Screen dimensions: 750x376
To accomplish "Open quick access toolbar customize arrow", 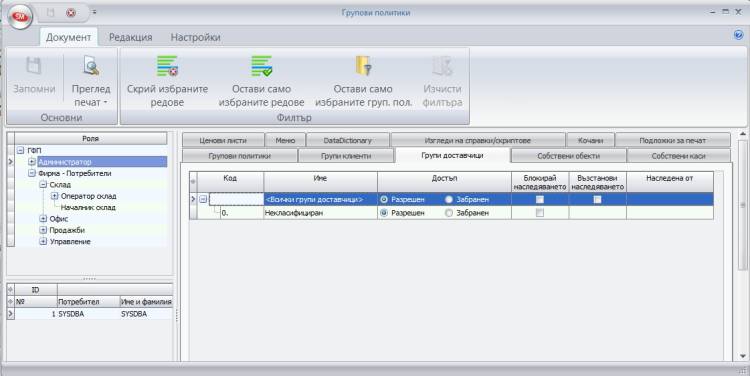I will tap(94, 12).
